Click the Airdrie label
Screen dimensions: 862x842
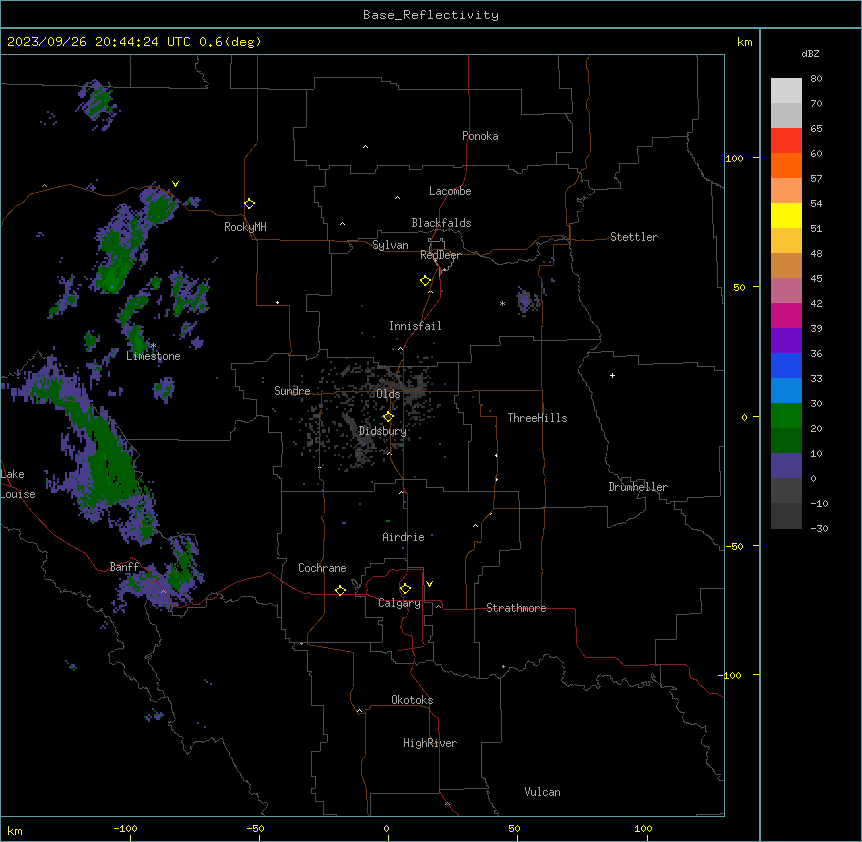point(403,537)
